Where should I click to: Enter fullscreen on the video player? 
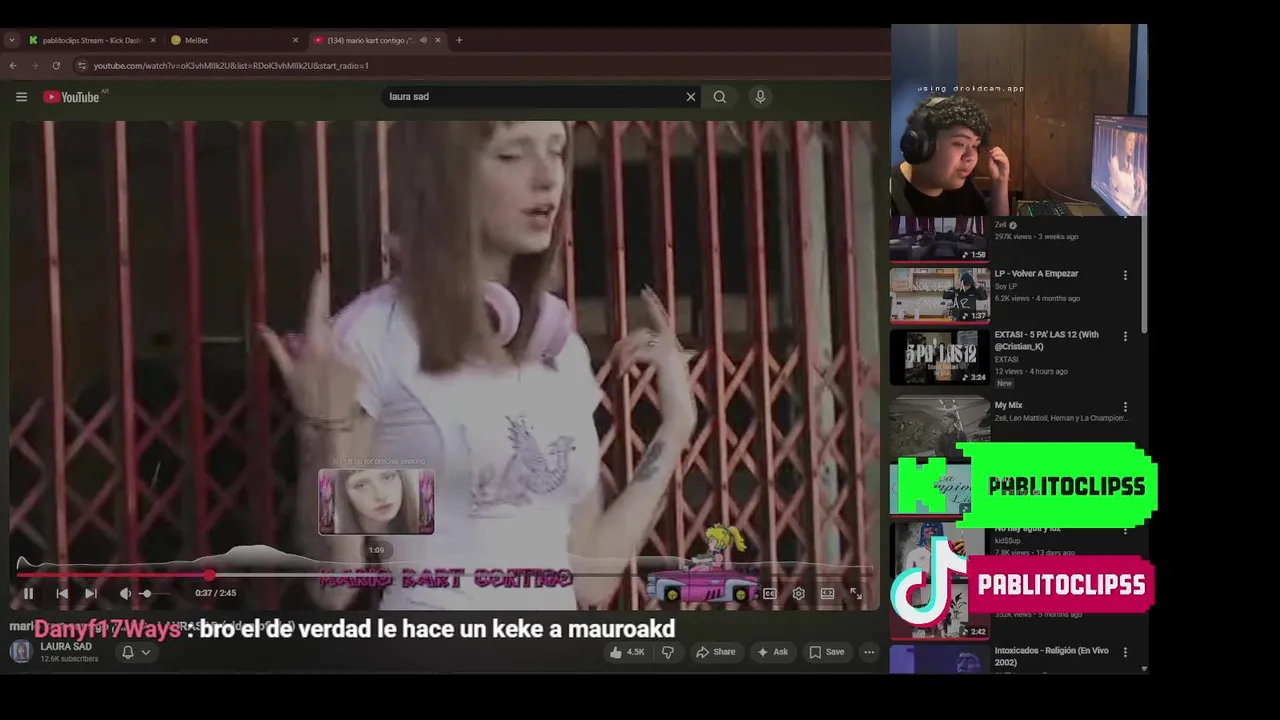pos(856,593)
